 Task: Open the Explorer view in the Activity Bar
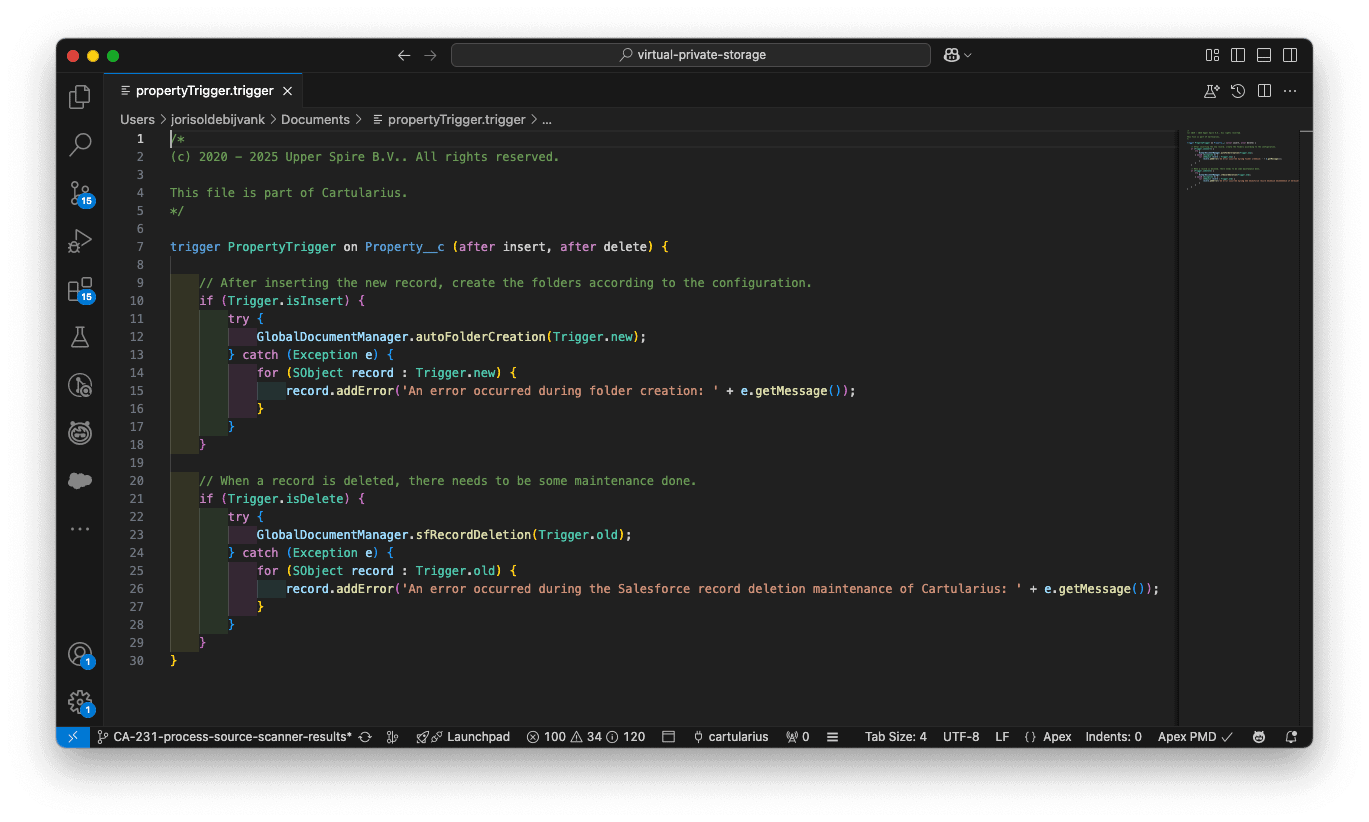[x=80, y=96]
